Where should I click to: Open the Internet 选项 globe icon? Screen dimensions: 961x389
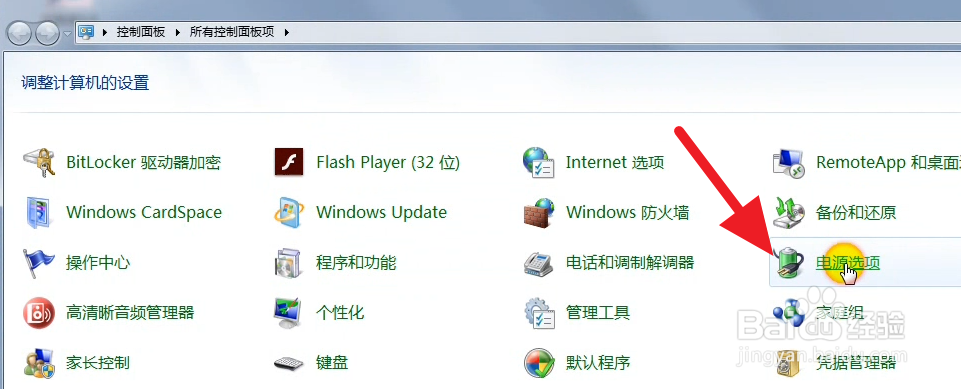coord(538,162)
